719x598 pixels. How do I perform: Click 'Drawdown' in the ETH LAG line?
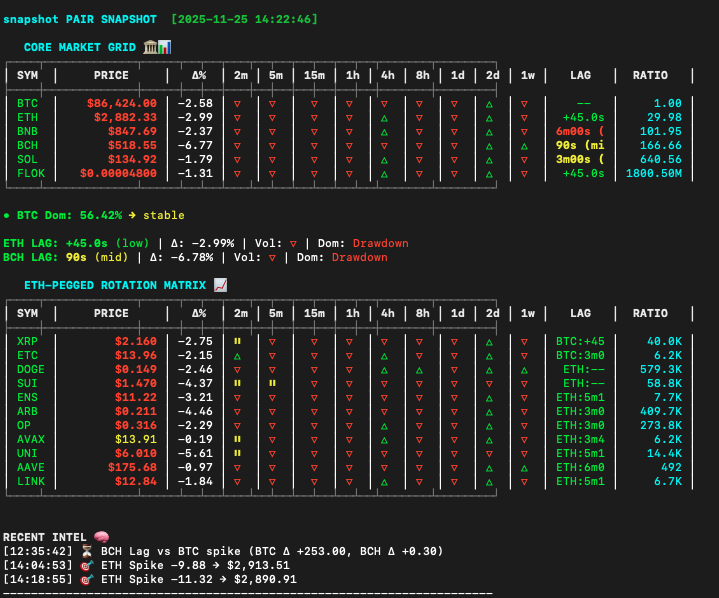click(381, 243)
